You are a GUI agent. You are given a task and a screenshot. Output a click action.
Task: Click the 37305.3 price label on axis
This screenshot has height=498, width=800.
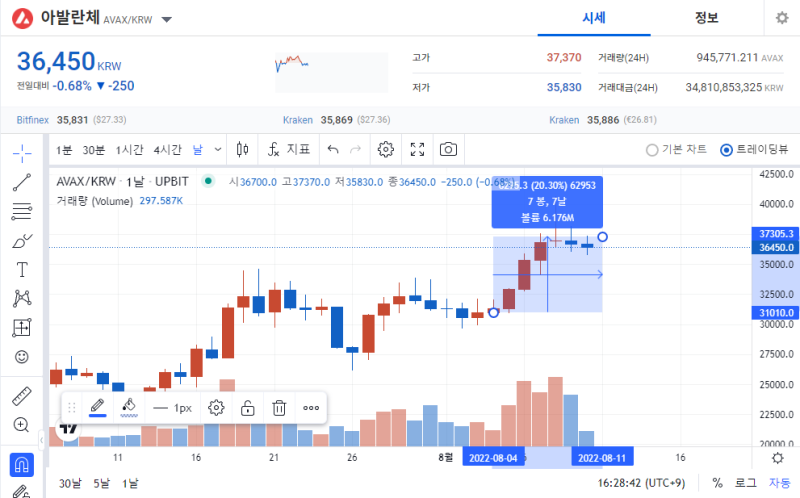[x=776, y=234]
